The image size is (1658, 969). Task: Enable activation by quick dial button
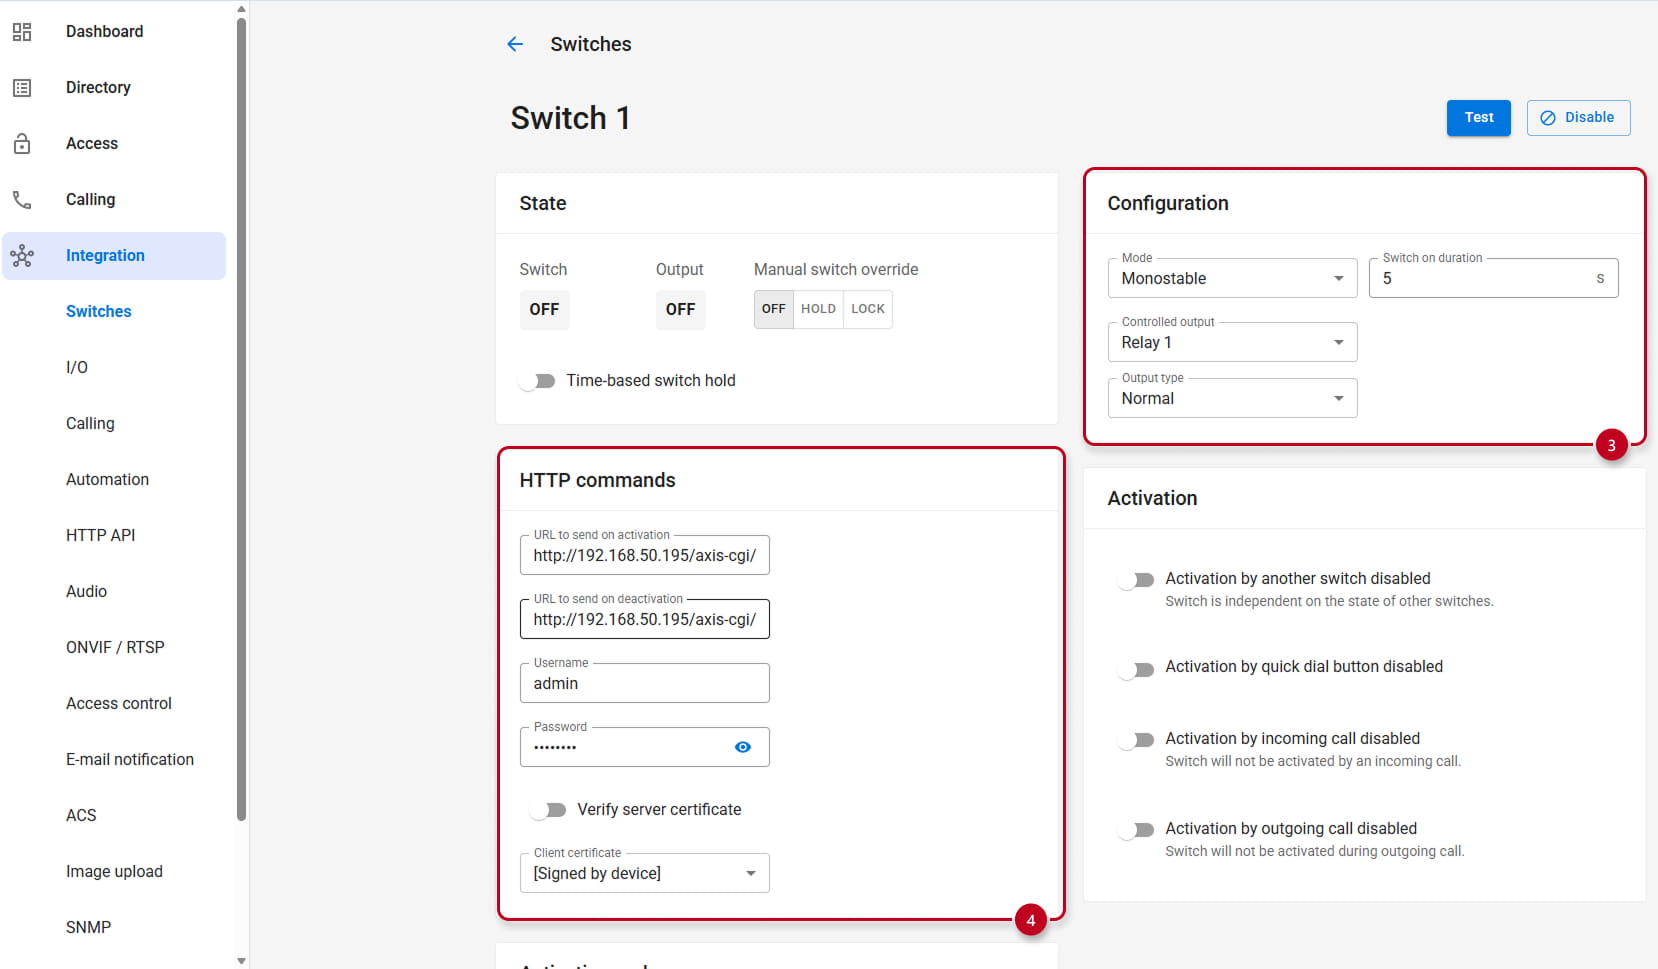point(1137,669)
